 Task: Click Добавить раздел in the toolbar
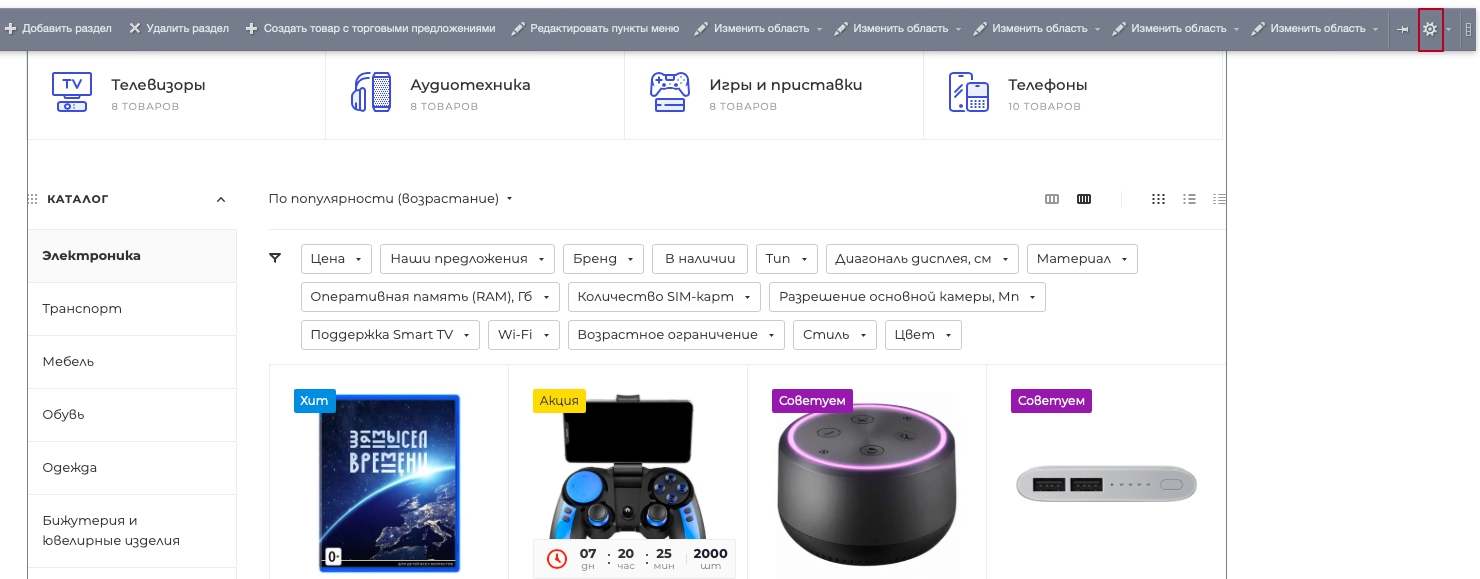point(58,29)
